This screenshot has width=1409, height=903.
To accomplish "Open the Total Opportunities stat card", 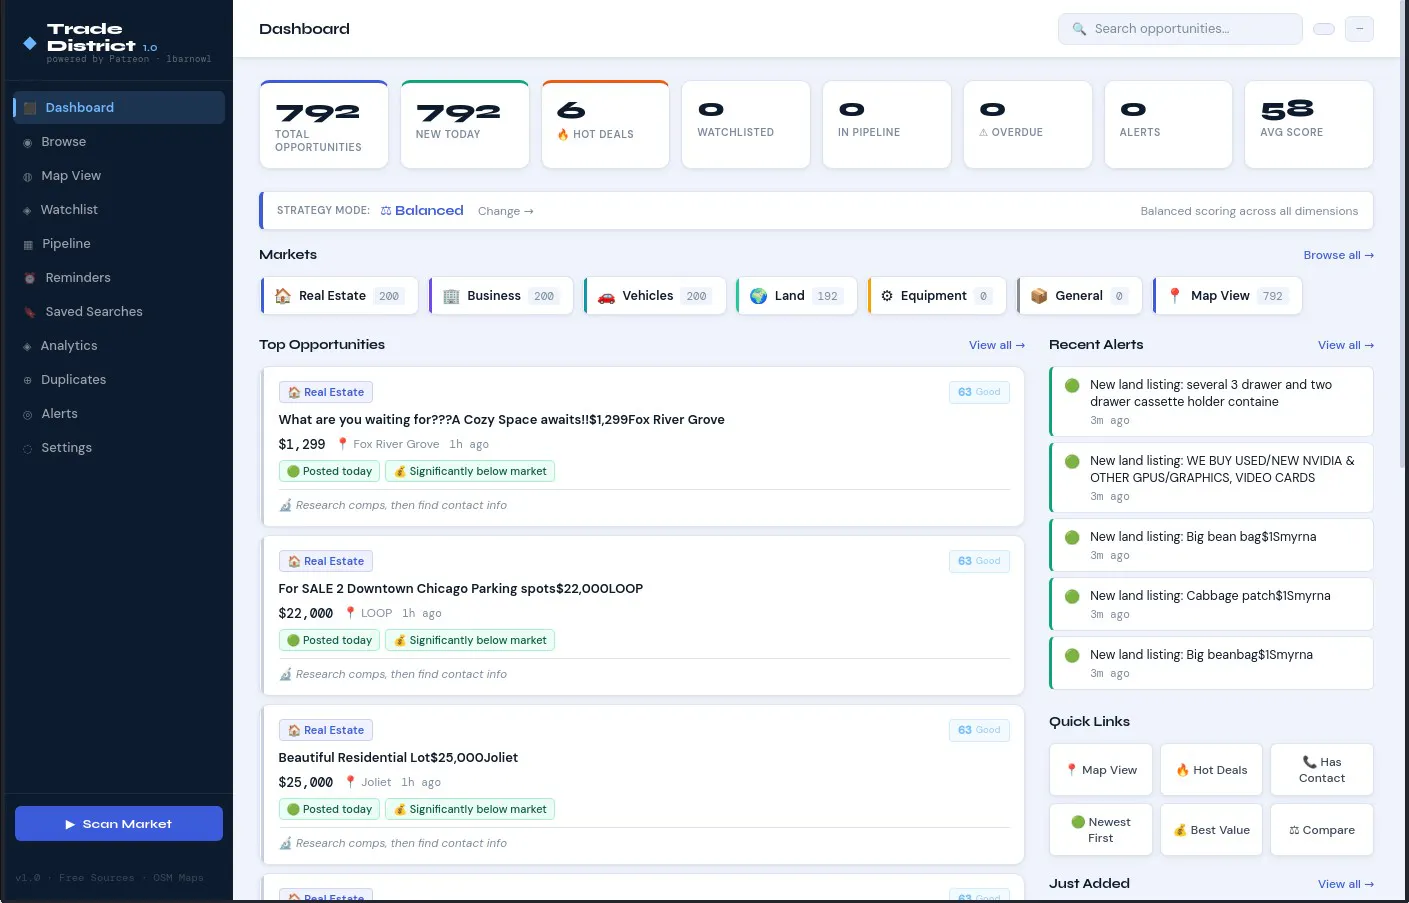I will pos(324,125).
